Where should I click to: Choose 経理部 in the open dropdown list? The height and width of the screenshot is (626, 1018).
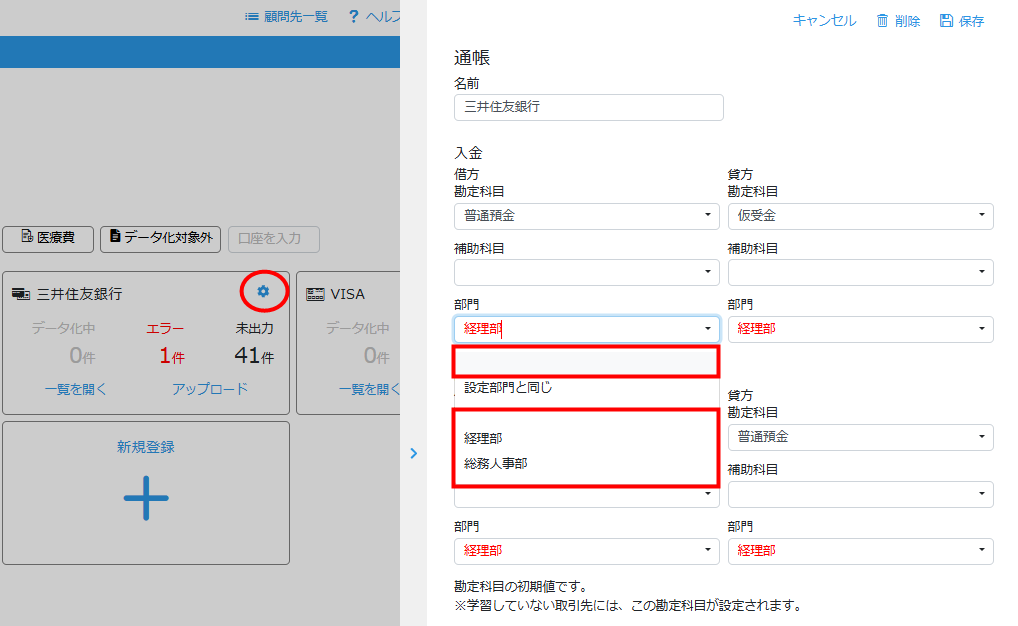(484, 438)
